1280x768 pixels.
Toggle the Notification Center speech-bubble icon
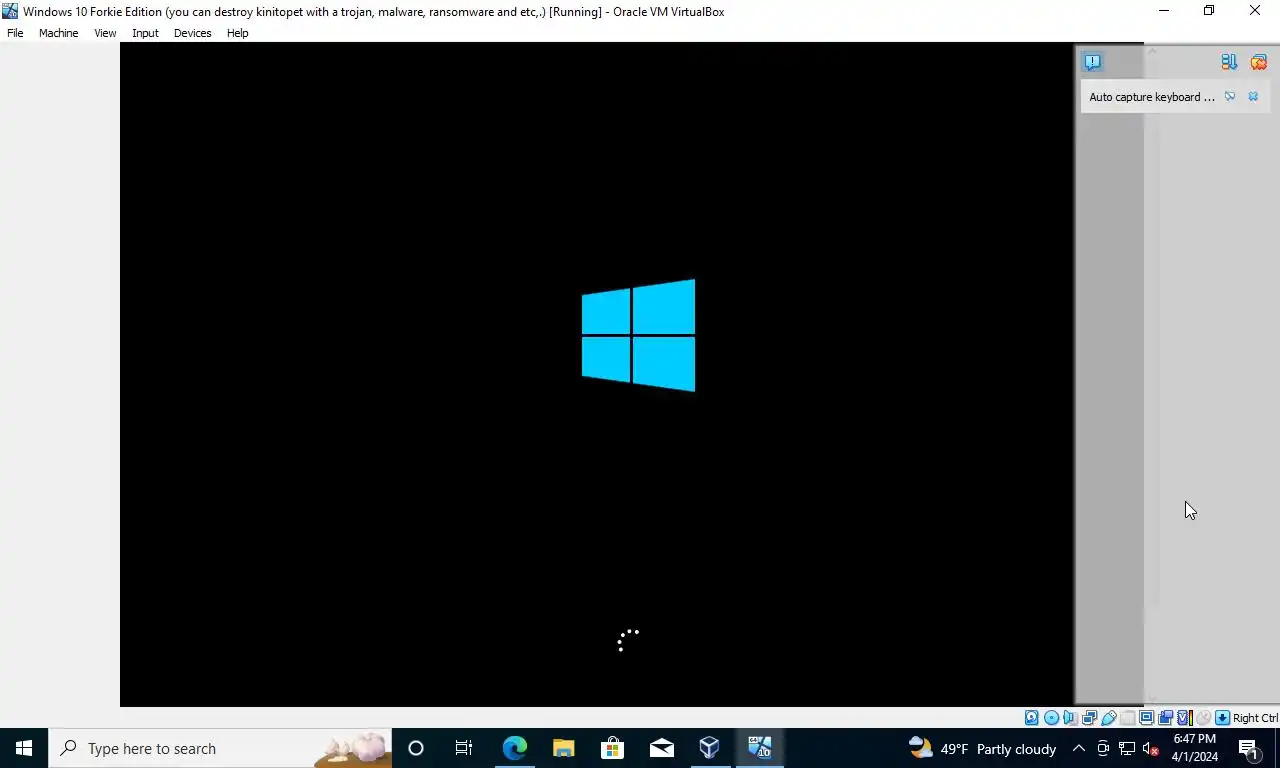click(x=1092, y=62)
